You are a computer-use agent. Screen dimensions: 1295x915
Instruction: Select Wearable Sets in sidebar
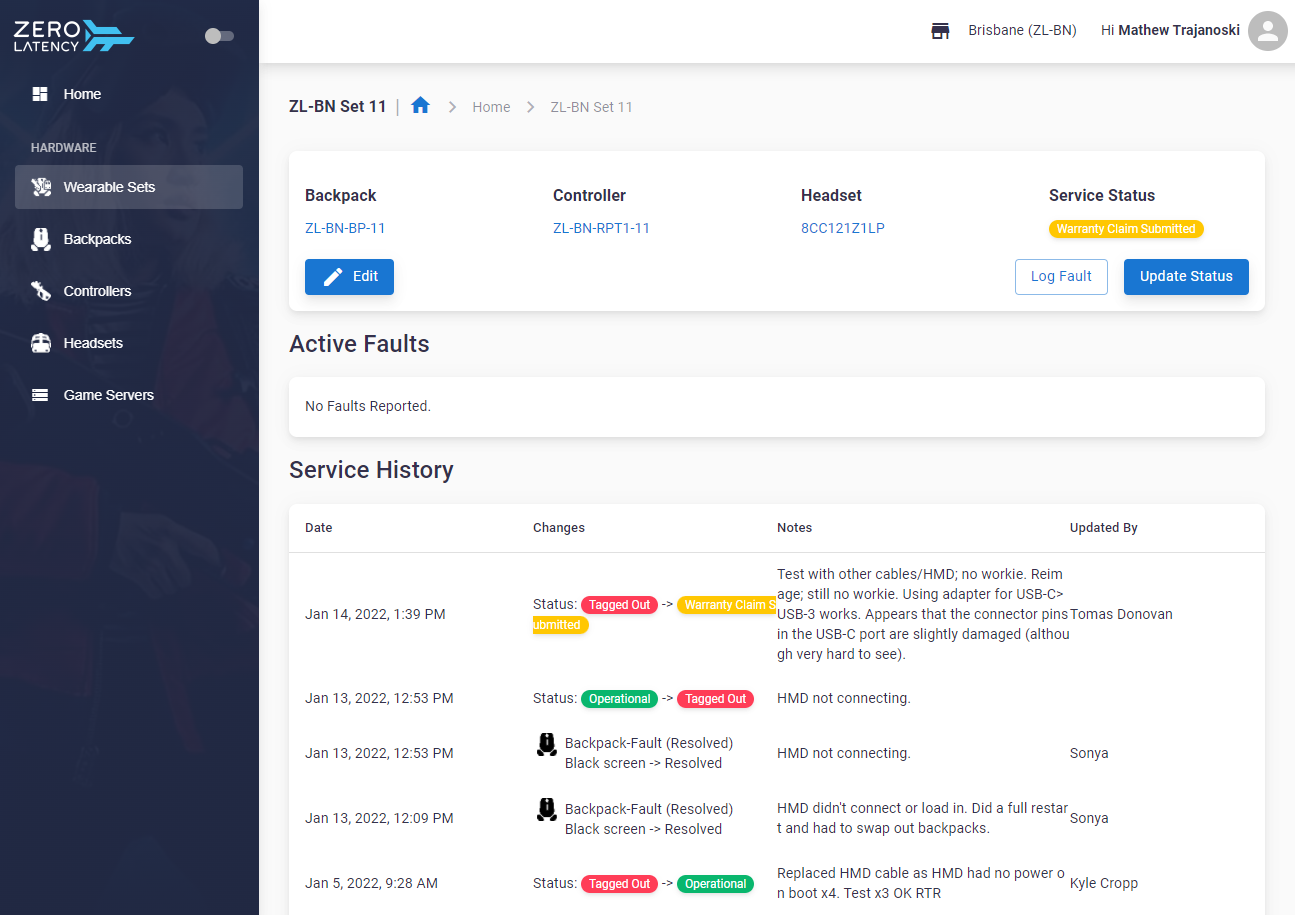[x=129, y=187]
